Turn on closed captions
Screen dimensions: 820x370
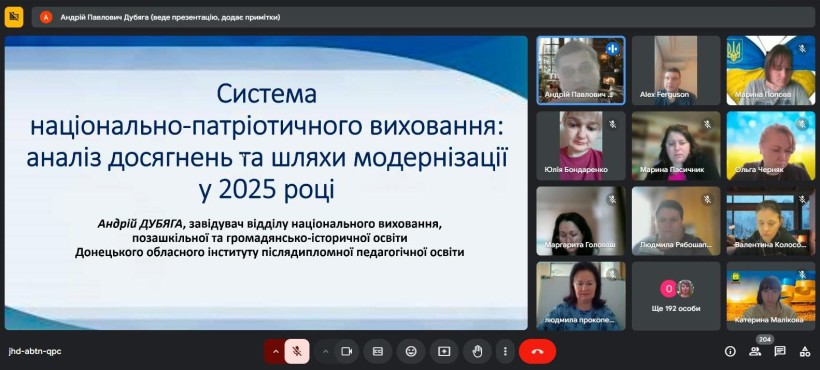(378, 352)
